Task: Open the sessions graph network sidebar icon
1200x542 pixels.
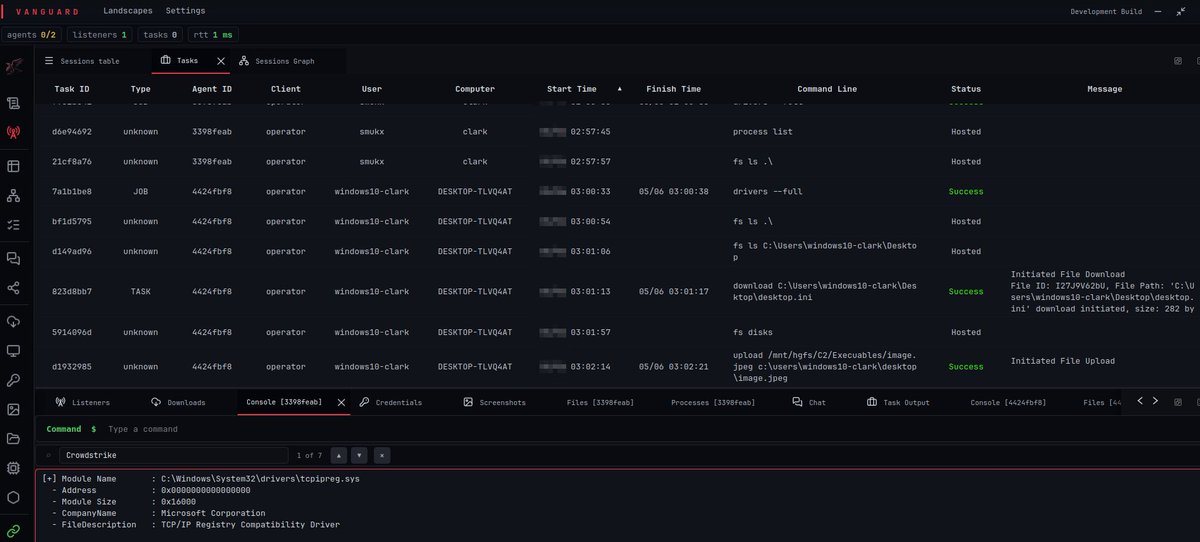Action: tap(14, 195)
